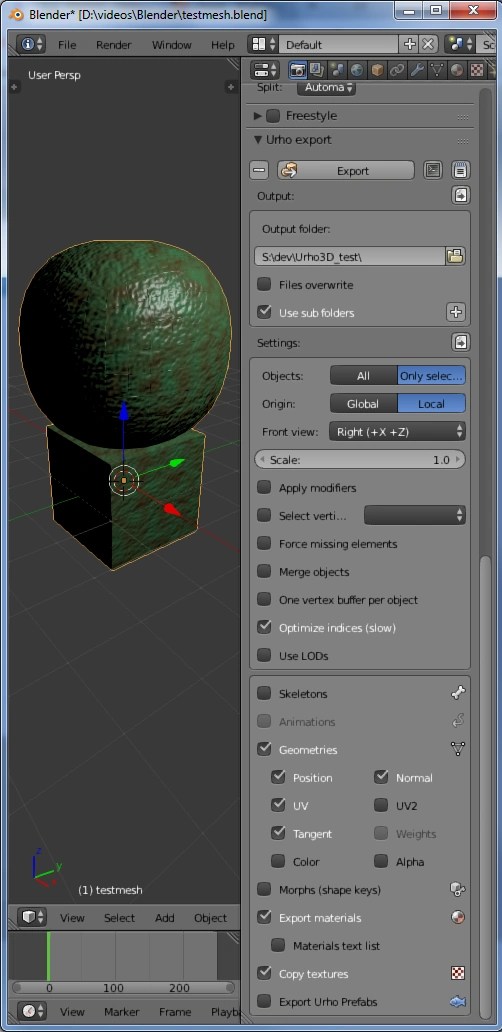This screenshot has width=502, height=1032.
Task: Enable Apply modifiers checkbox
Action: pyautogui.click(x=264, y=487)
